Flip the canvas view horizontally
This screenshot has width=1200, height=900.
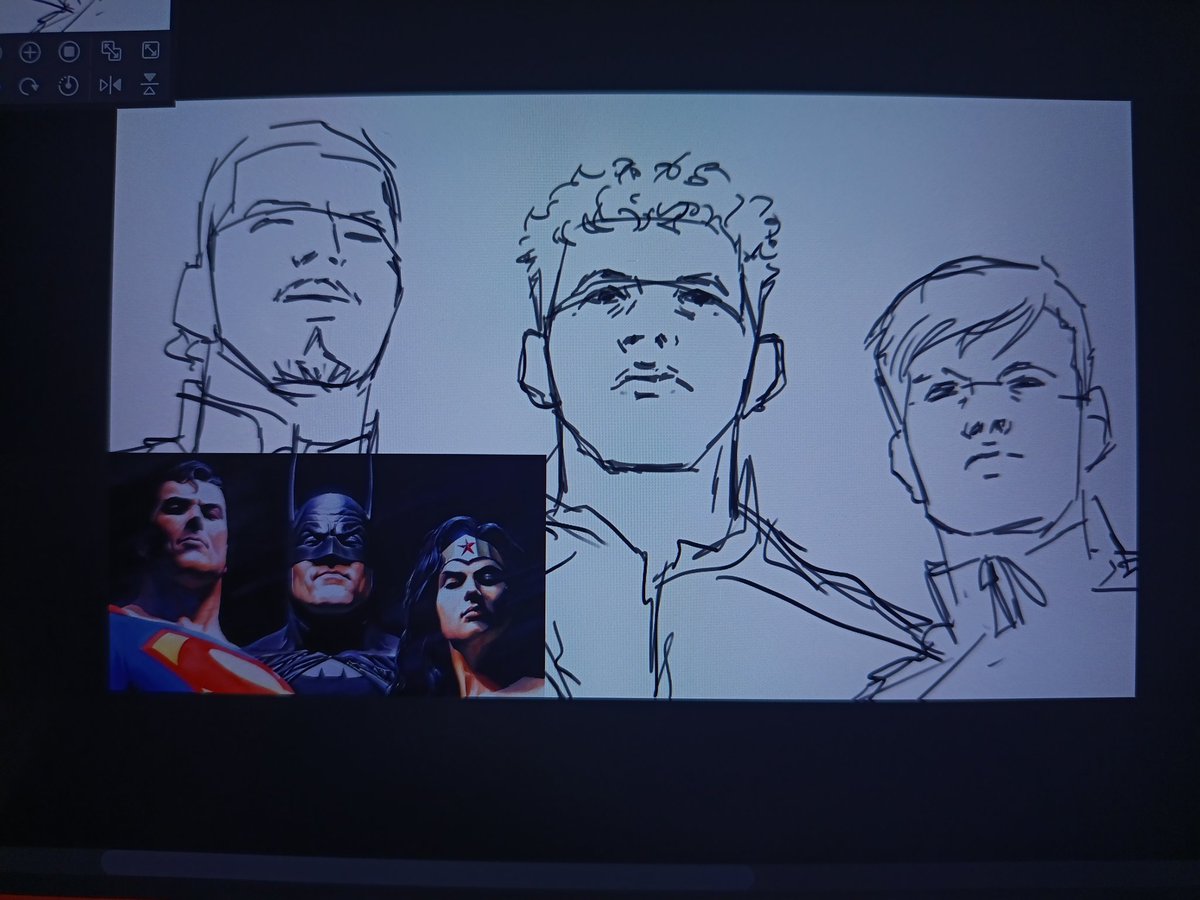coord(110,85)
